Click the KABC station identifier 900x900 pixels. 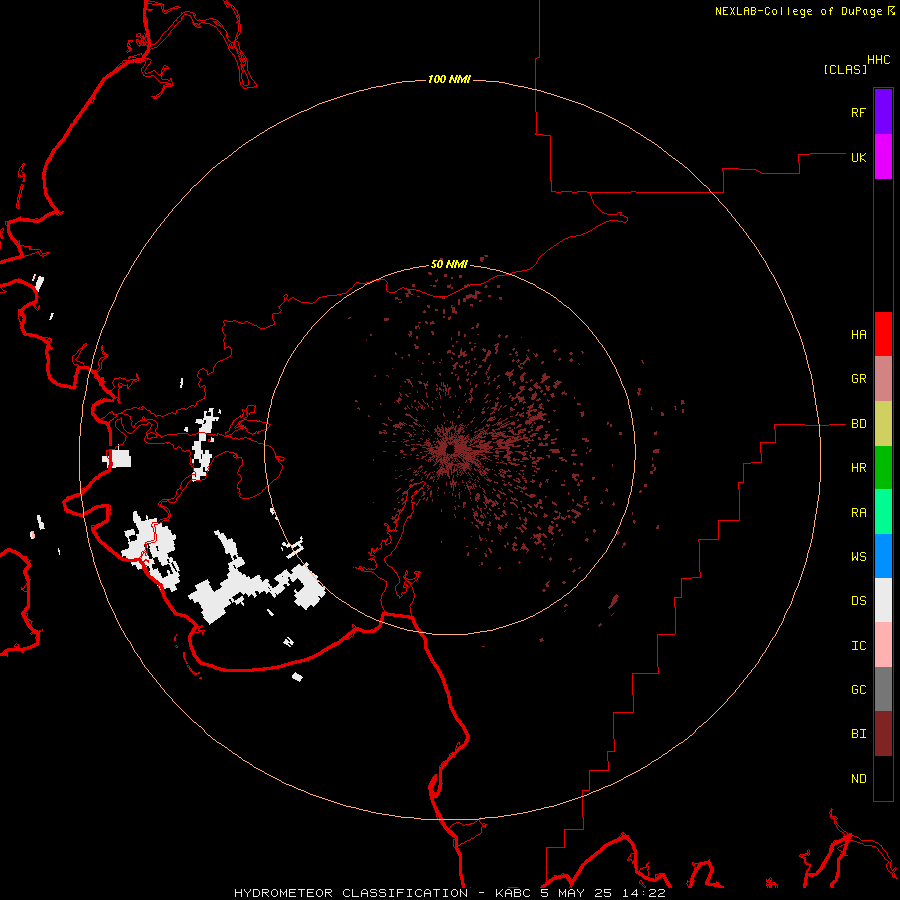coord(513,893)
